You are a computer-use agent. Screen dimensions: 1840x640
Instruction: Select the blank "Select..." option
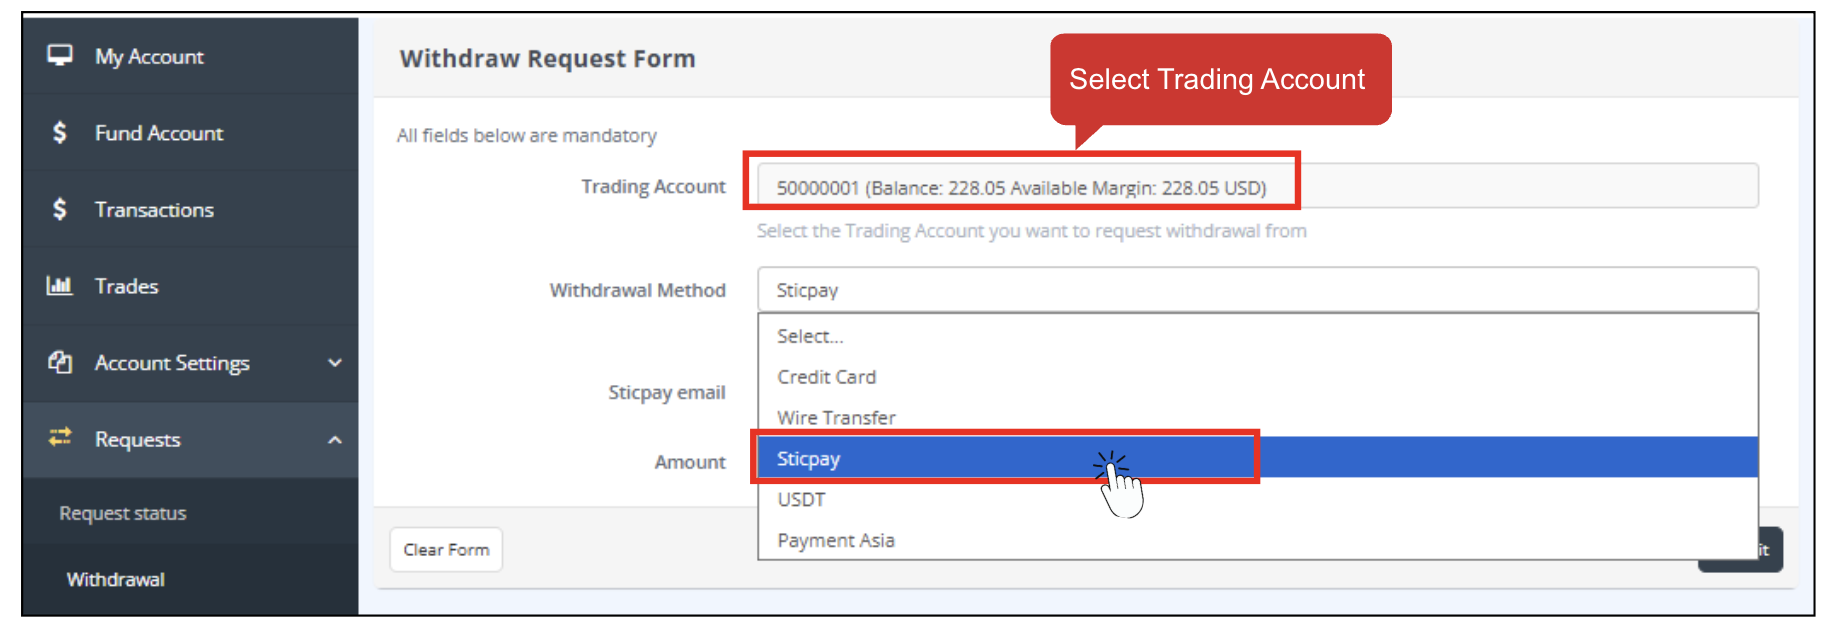point(810,337)
